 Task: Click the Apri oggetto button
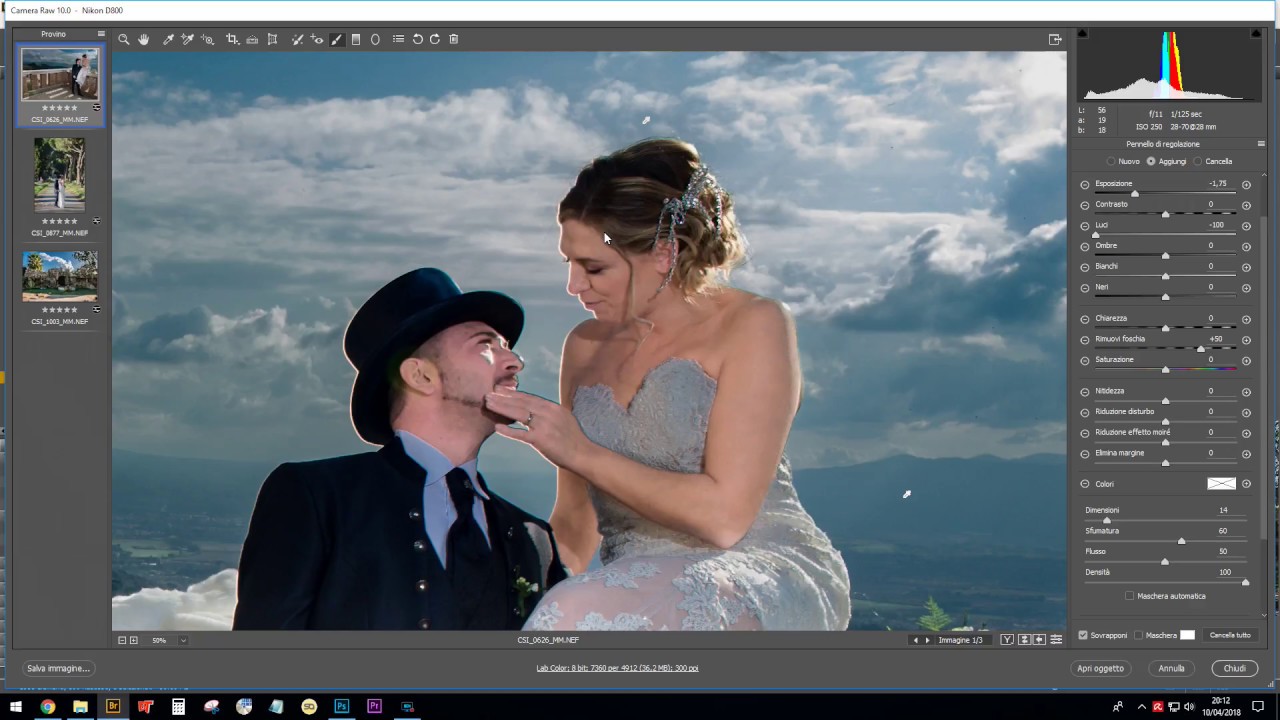click(1100, 668)
